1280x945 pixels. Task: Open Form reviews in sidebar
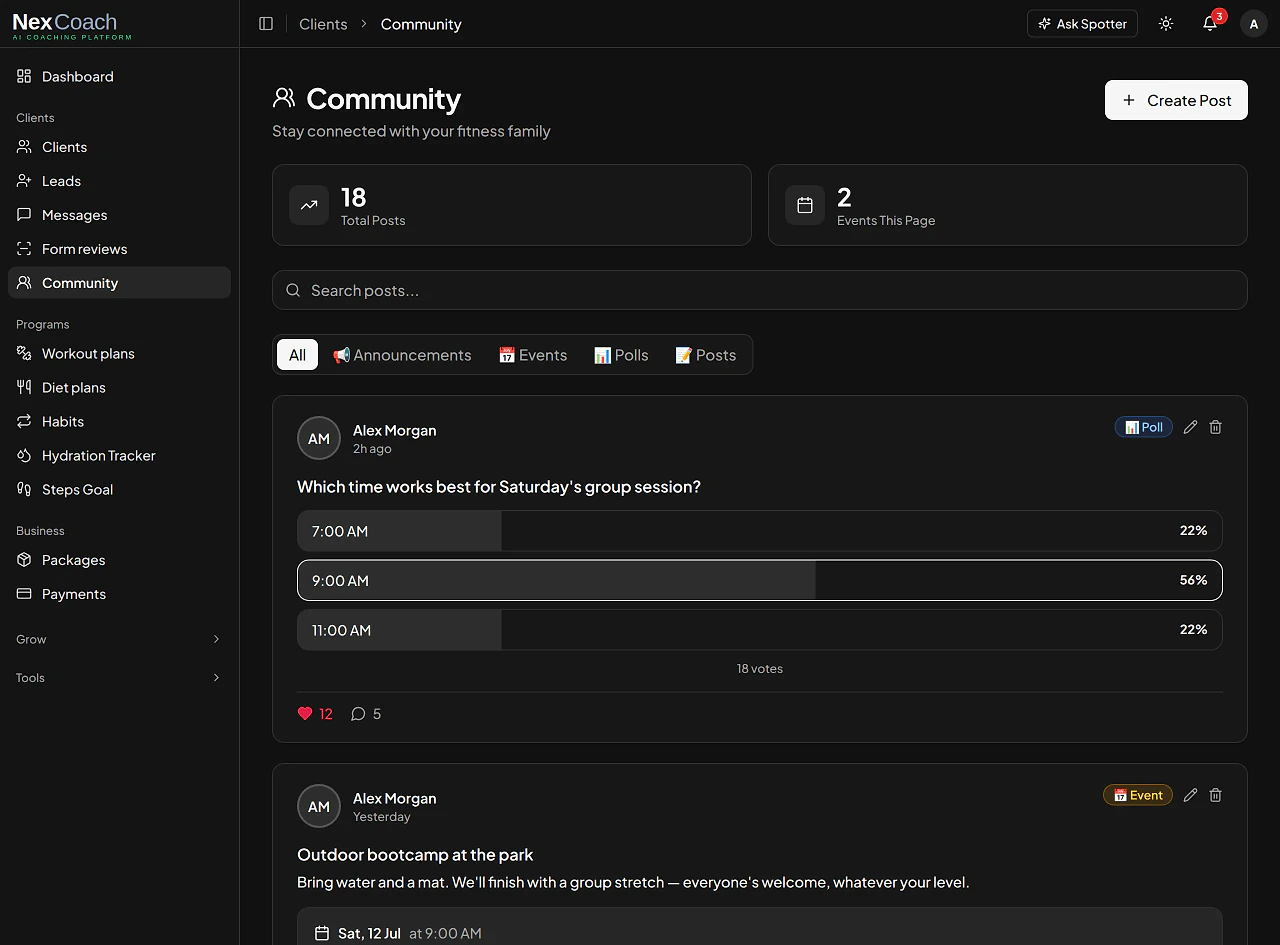click(119, 249)
